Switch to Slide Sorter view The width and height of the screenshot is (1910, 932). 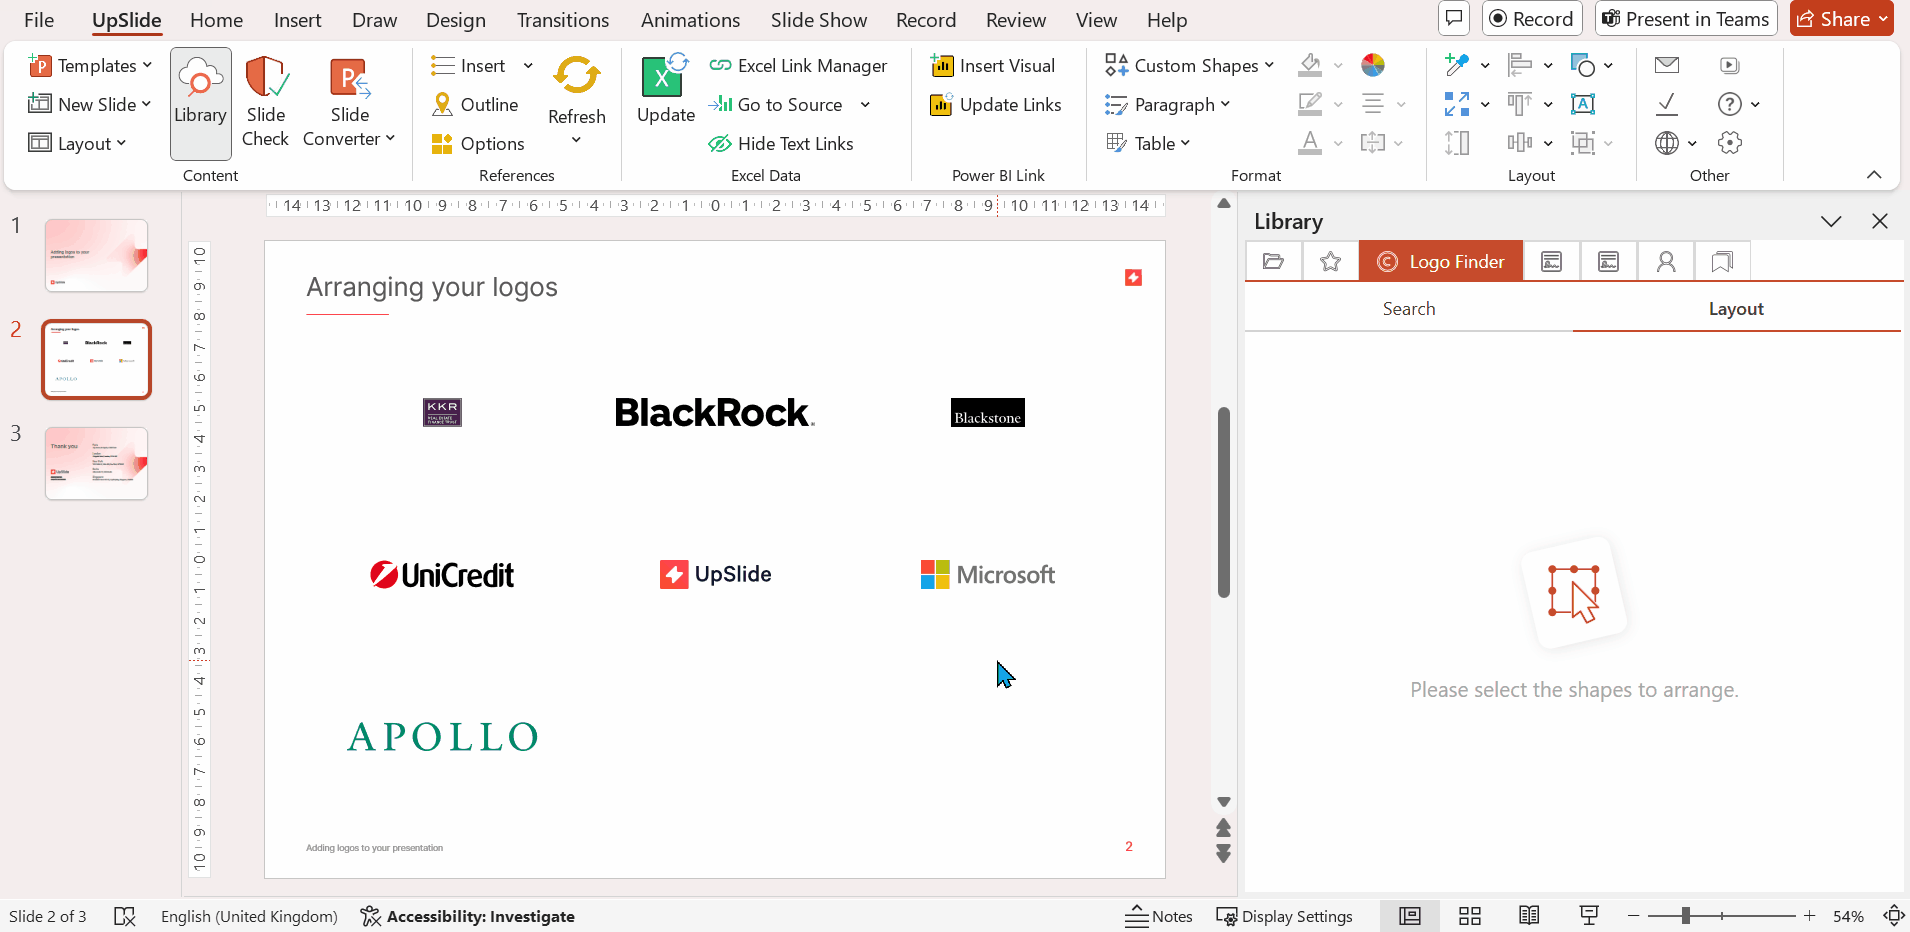click(x=1470, y=916)
